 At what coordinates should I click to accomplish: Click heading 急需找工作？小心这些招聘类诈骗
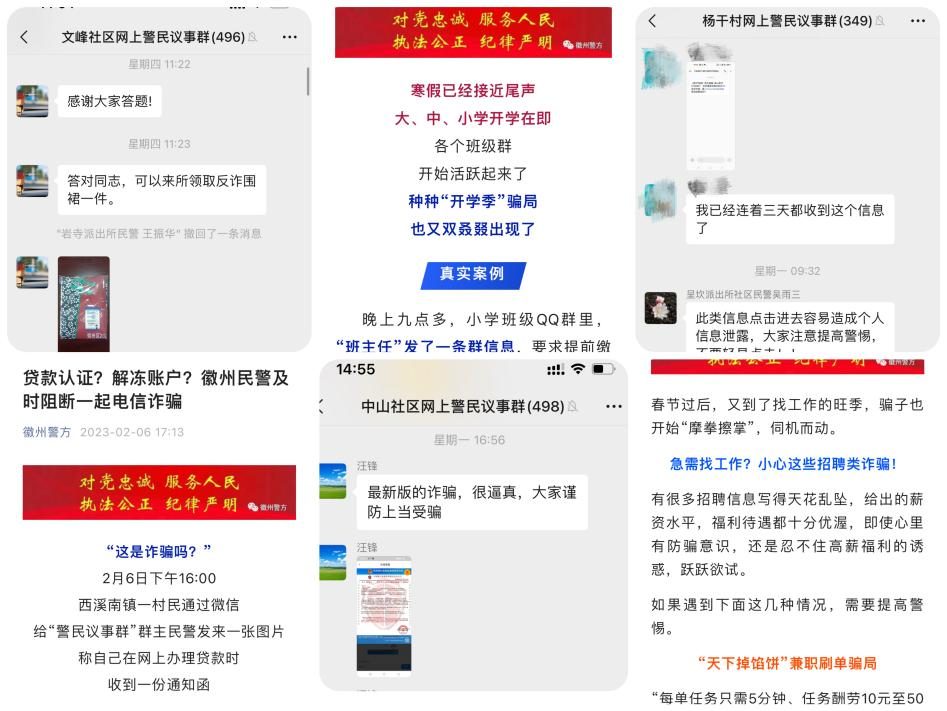[x=783, y=464]
